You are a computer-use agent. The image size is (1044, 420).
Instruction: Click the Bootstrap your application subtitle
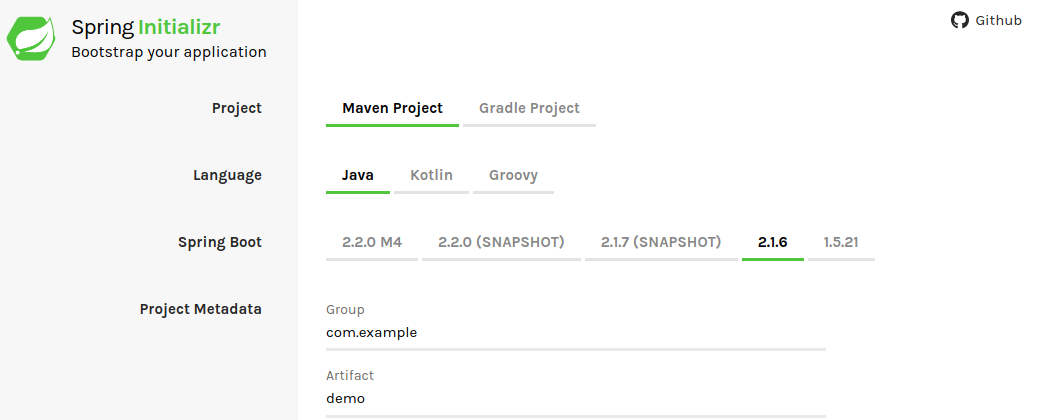pos(169,52)
